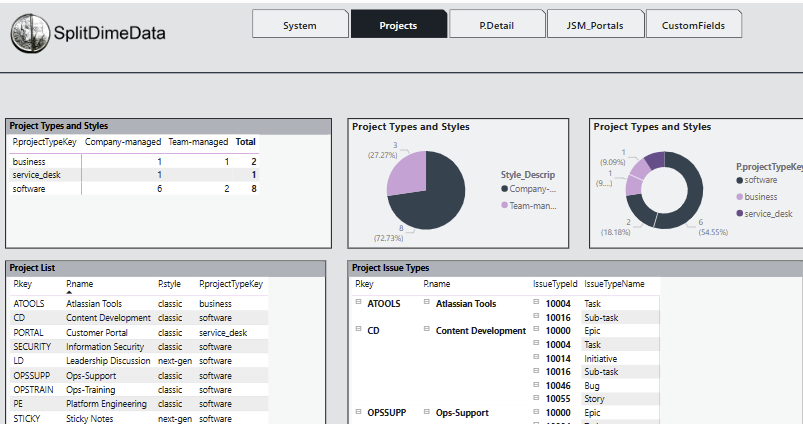The width and height of the screenshot is (803, 424).
Task: Select the PORTAL project key
Action: click(28, 333)
